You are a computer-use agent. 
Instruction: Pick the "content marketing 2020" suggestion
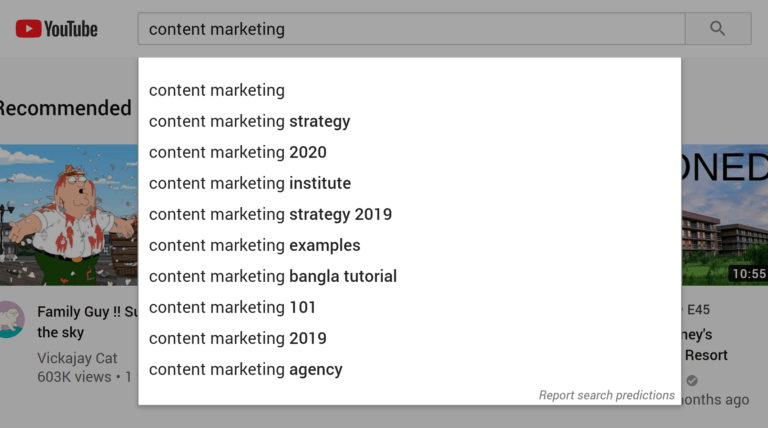click(237, 152)
